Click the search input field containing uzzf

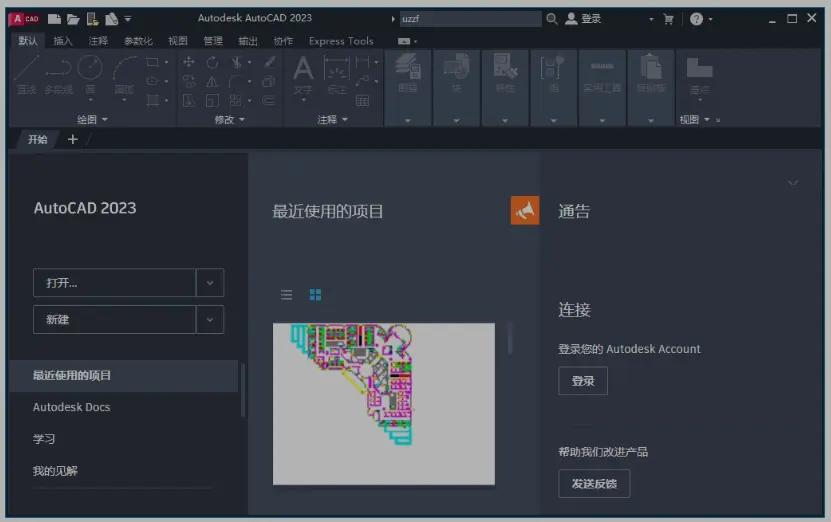471,19
